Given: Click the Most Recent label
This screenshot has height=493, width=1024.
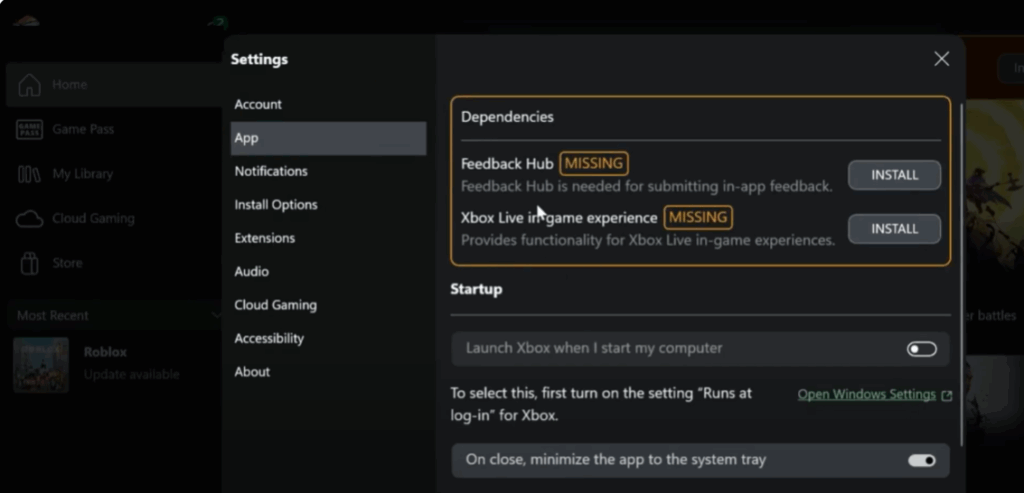Looking at the screenshot, I should click(52, 315).
